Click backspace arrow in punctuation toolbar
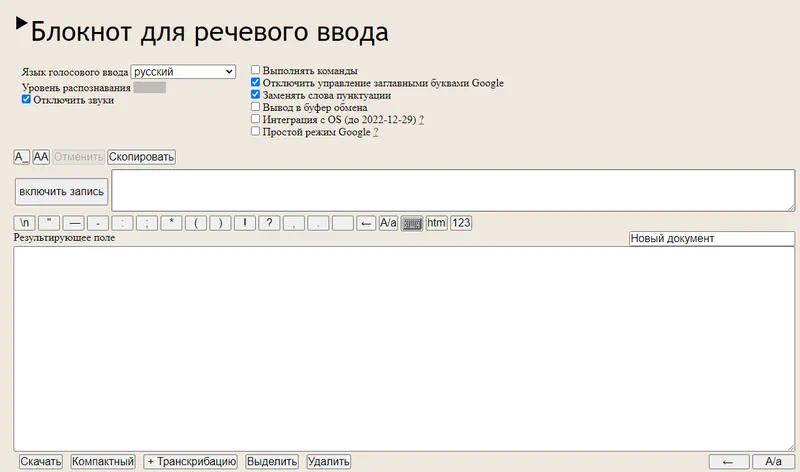The height and width of the screenshot is (472, 800). [366, 223]
